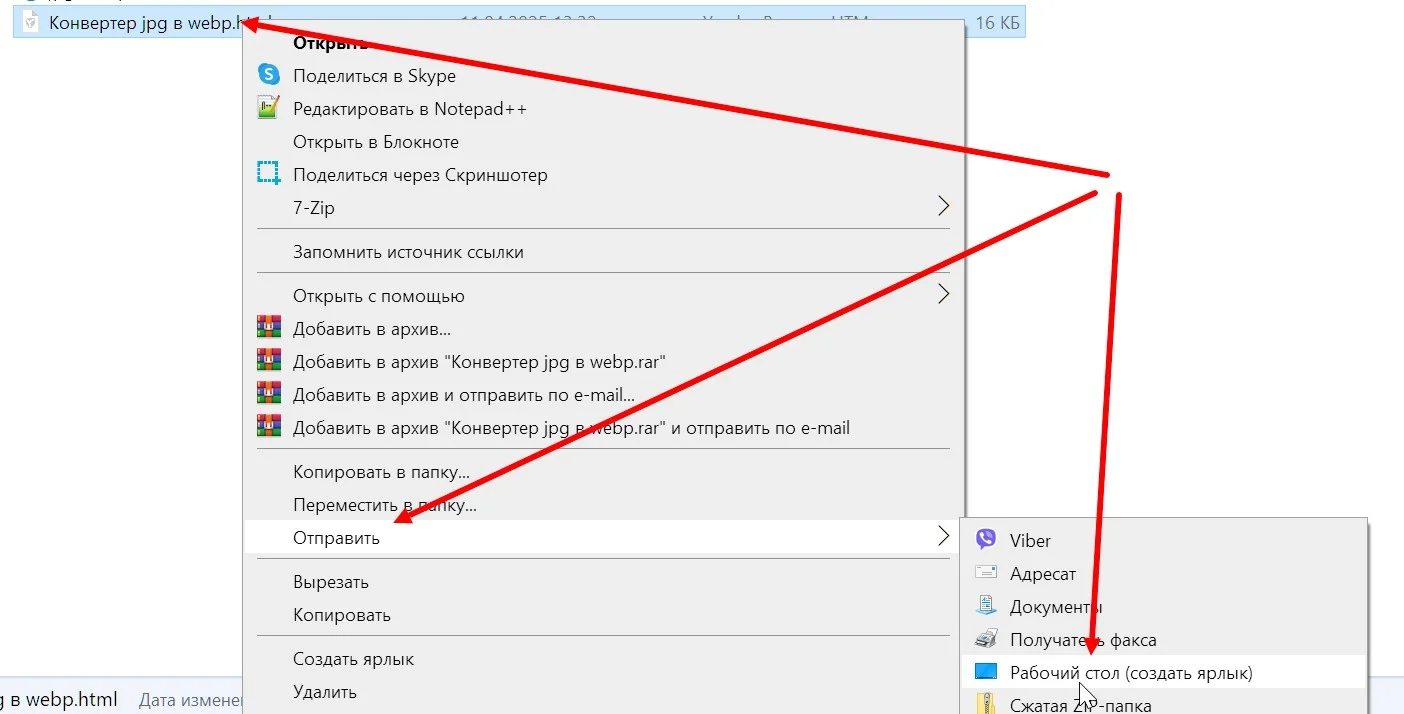Select Запомнить источник ссылки

click(408, 252)
